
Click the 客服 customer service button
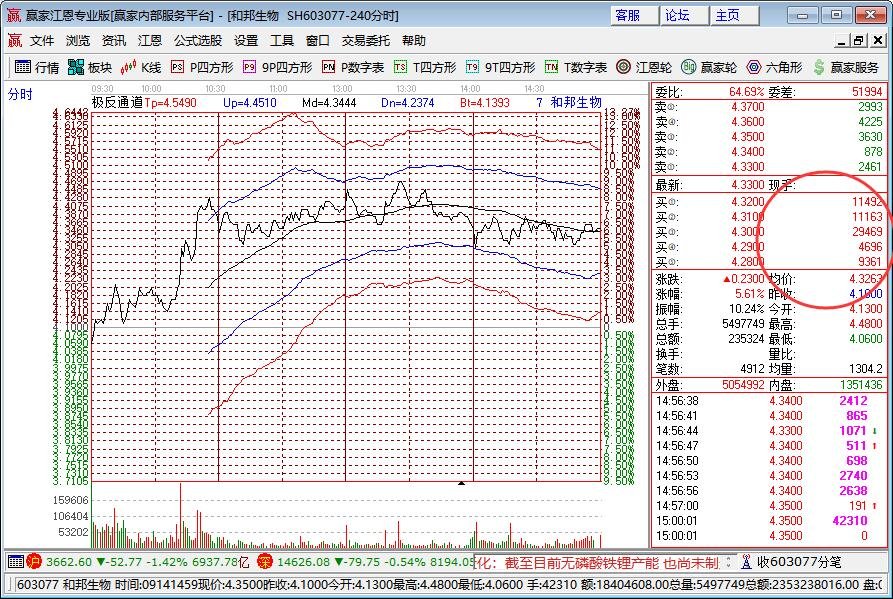(x=634, y=15)
